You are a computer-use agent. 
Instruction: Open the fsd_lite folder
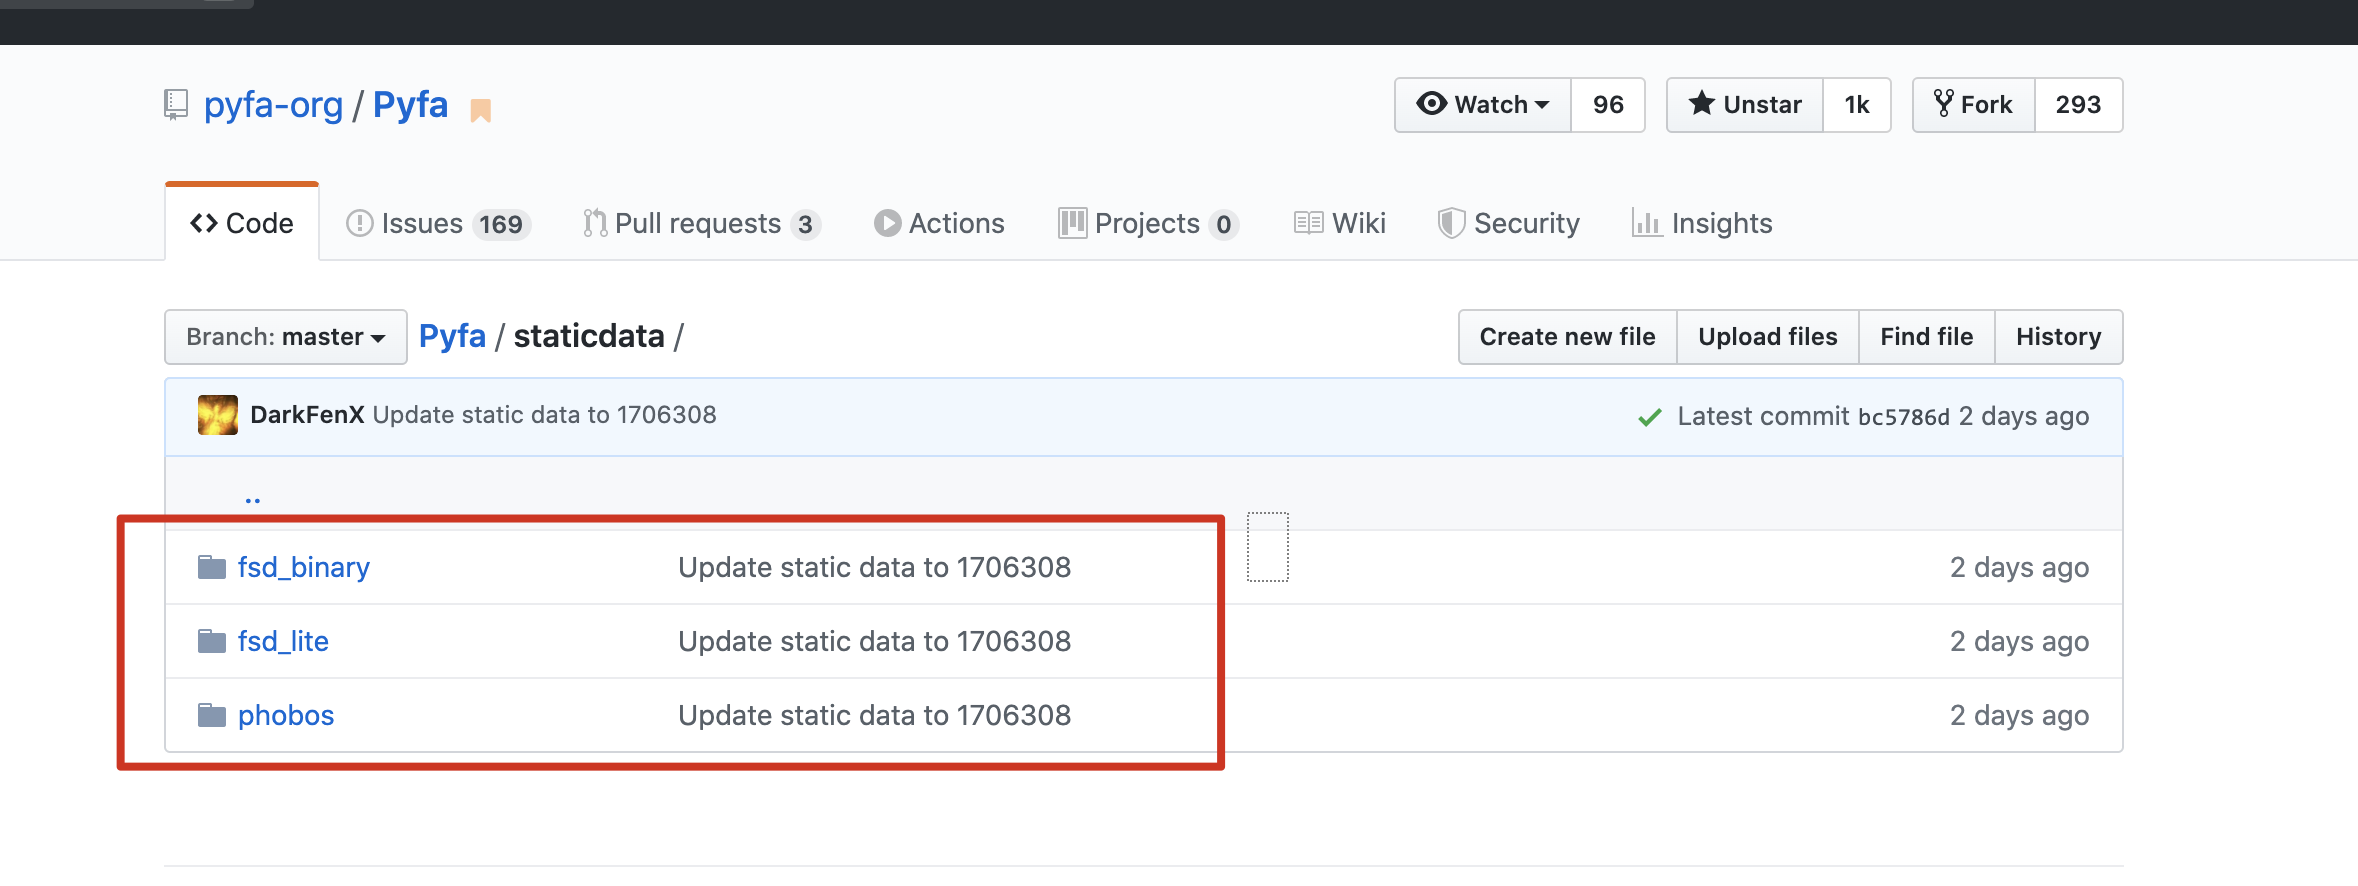click(x=283, y=641)
